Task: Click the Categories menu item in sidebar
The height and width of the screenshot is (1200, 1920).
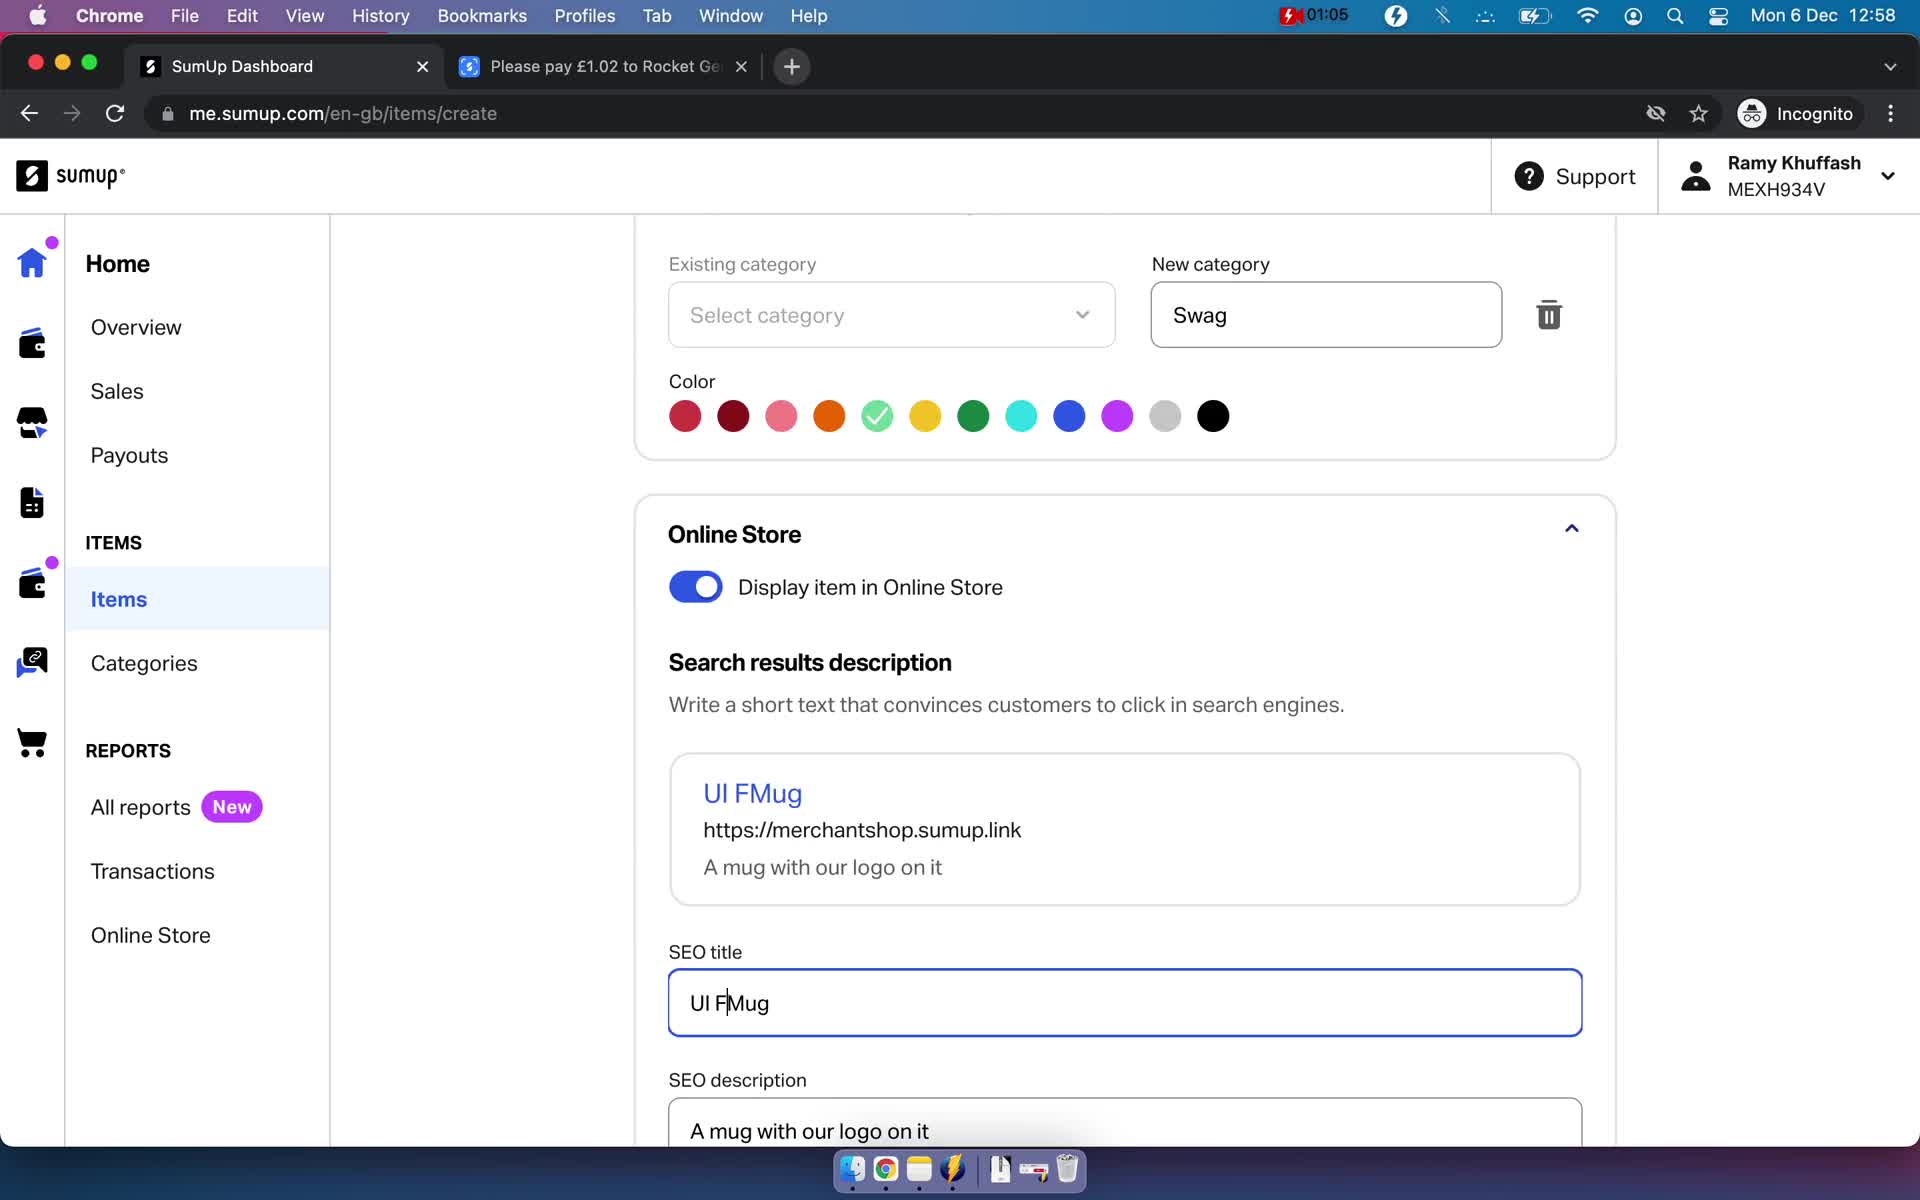Action: tap(144, 662)
